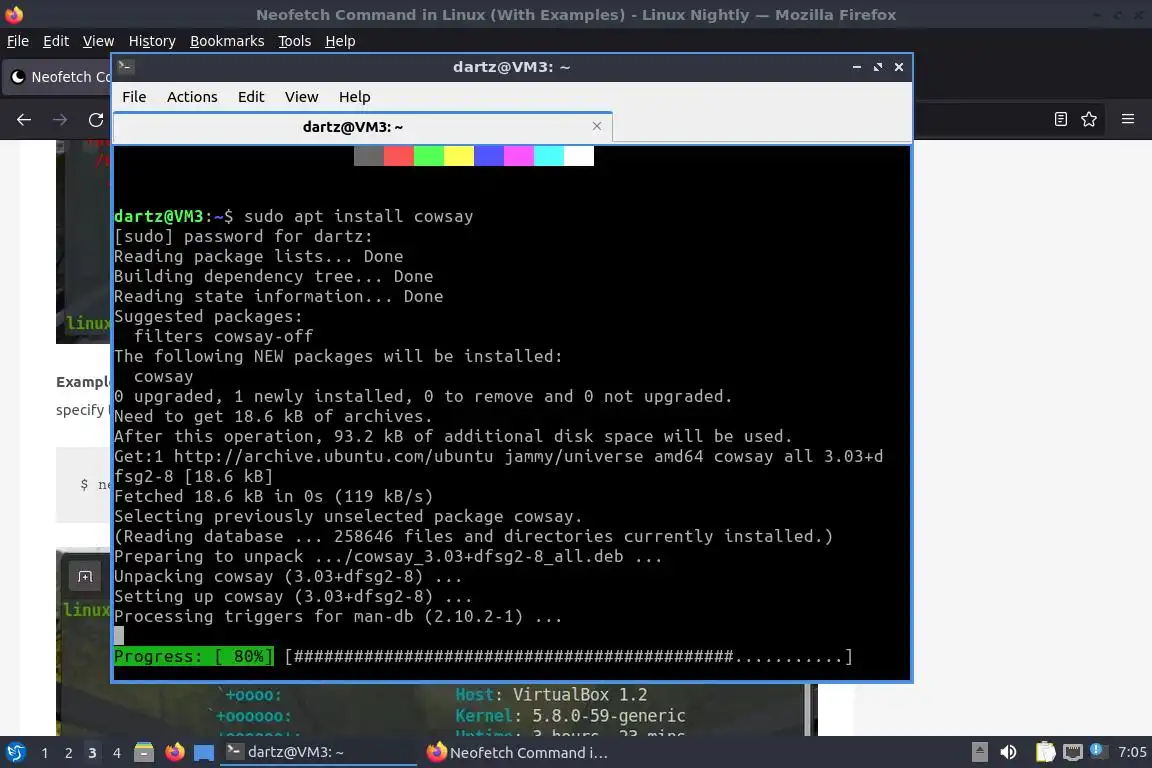Open the update notifier tray icon
This screenshot has width=1152, height=768.
click(x=1096, y=751)
